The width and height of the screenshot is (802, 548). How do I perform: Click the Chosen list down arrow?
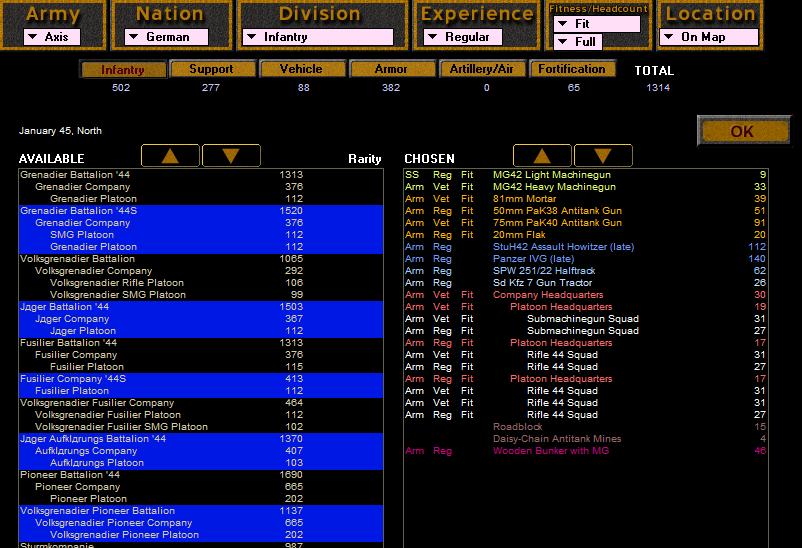[603, 156]
